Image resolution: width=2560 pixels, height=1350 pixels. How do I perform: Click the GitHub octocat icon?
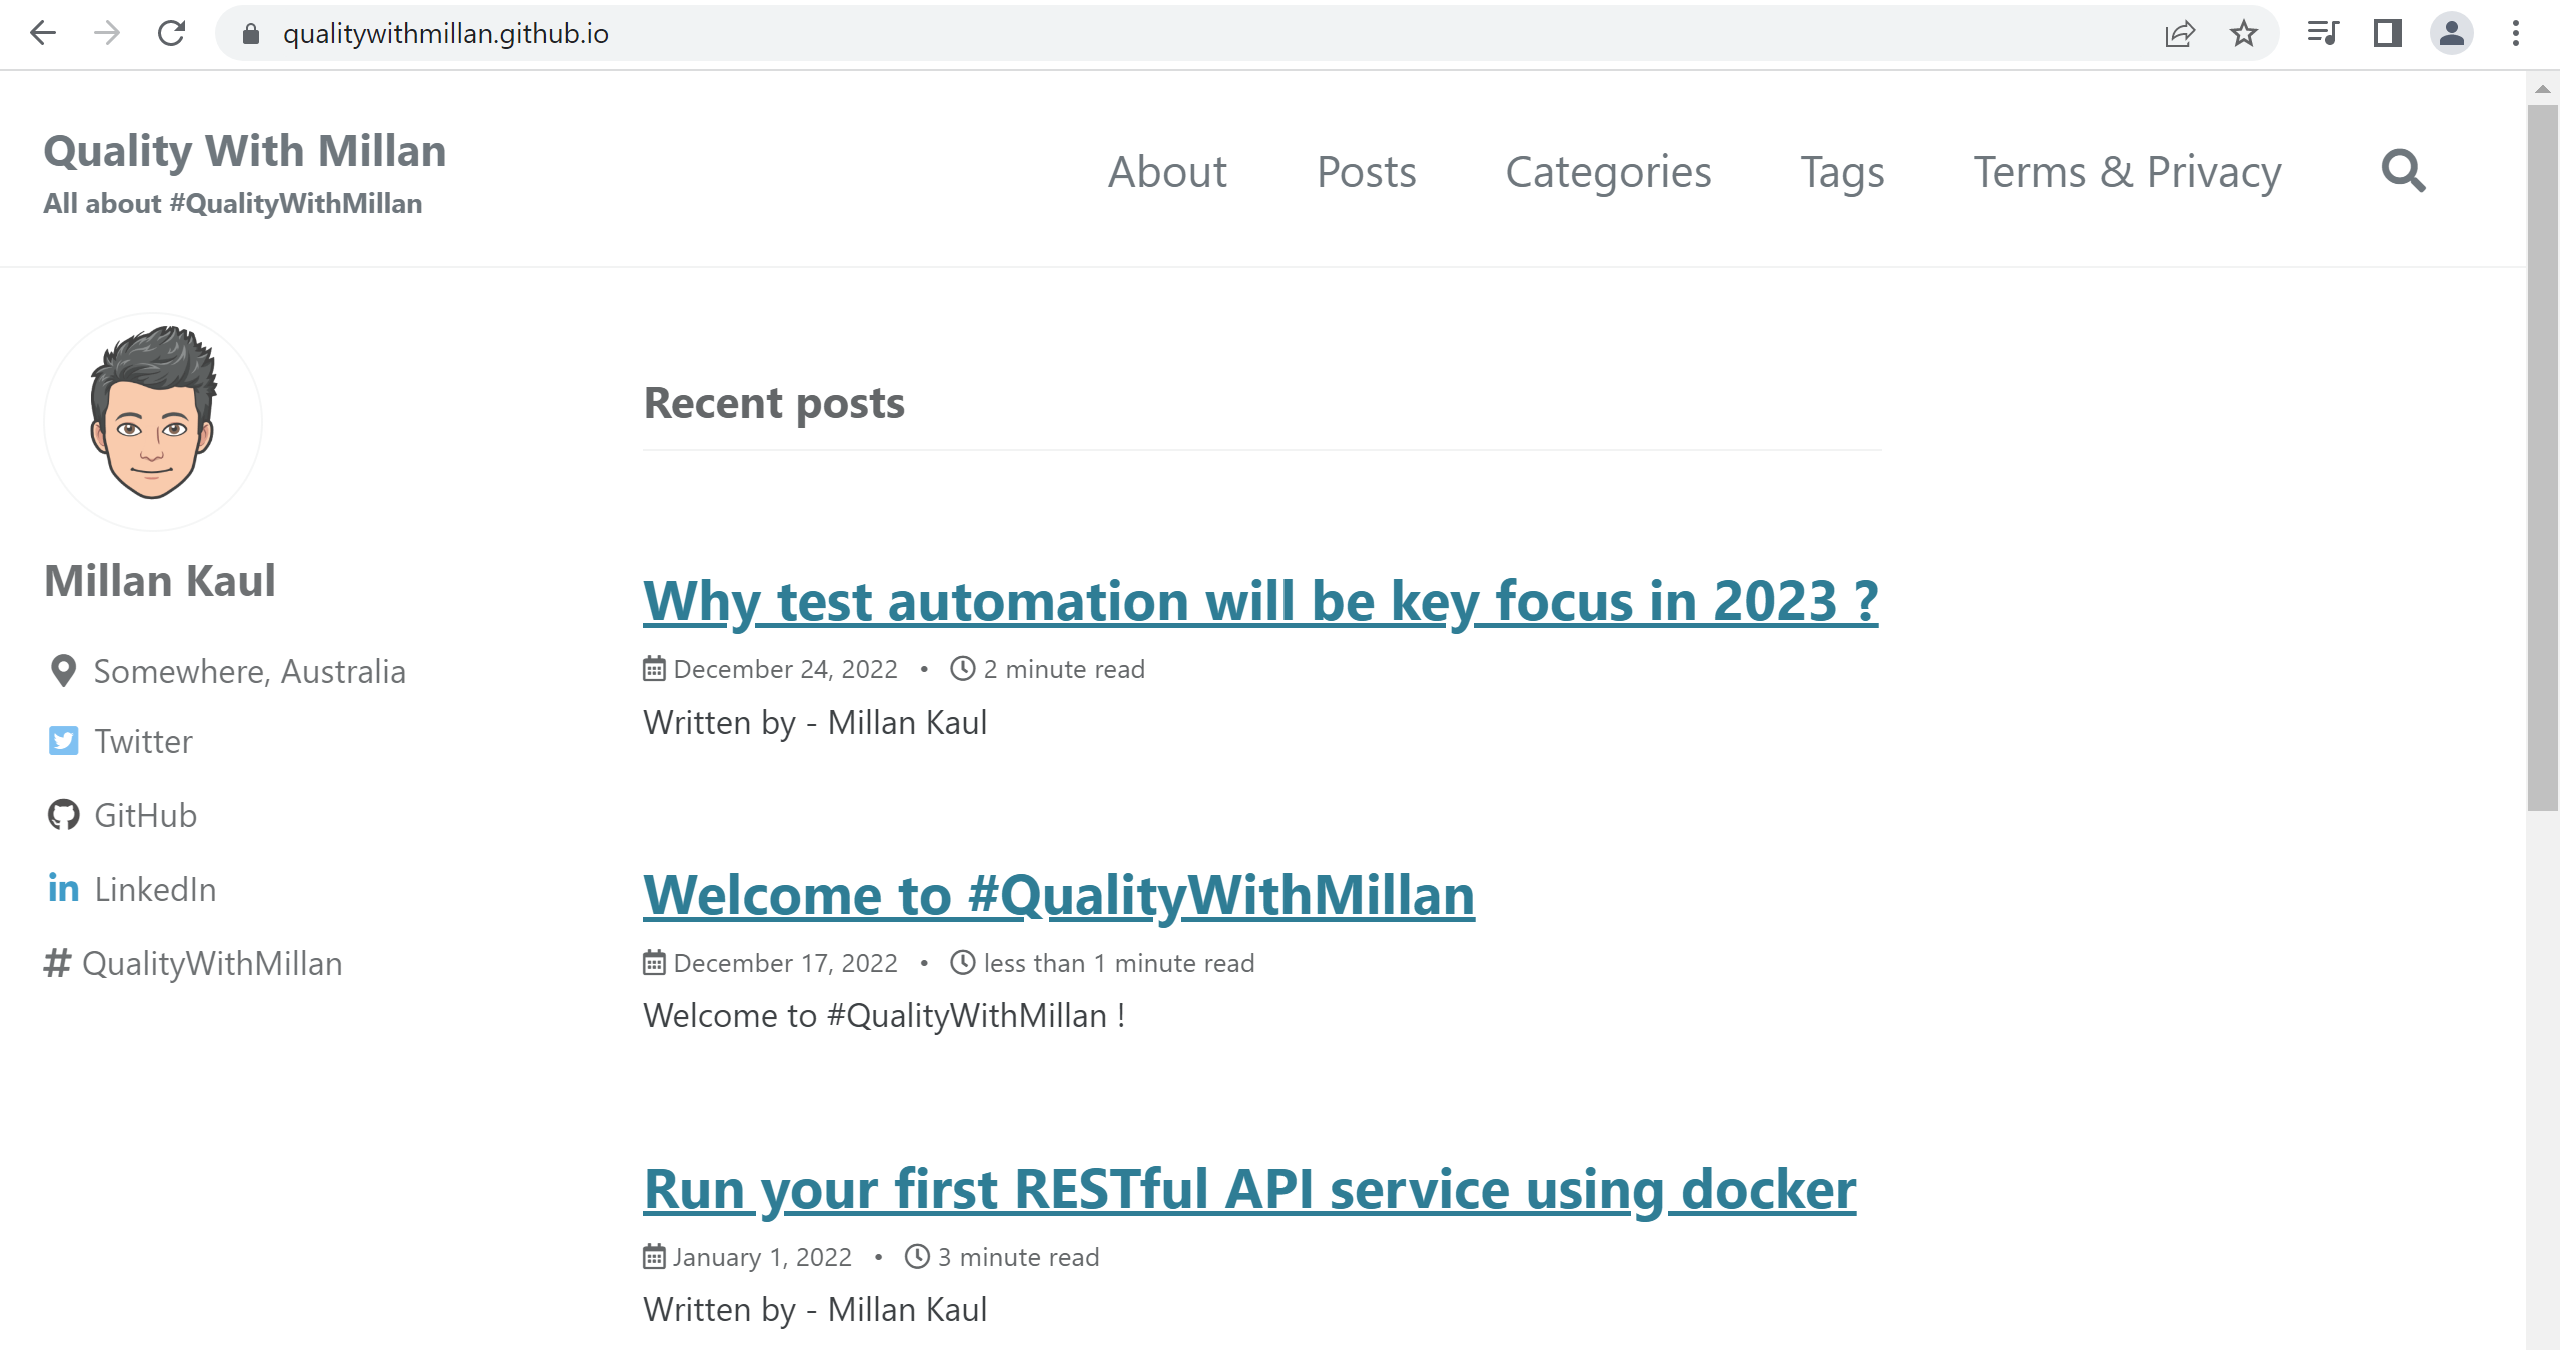tap(63, 815)
